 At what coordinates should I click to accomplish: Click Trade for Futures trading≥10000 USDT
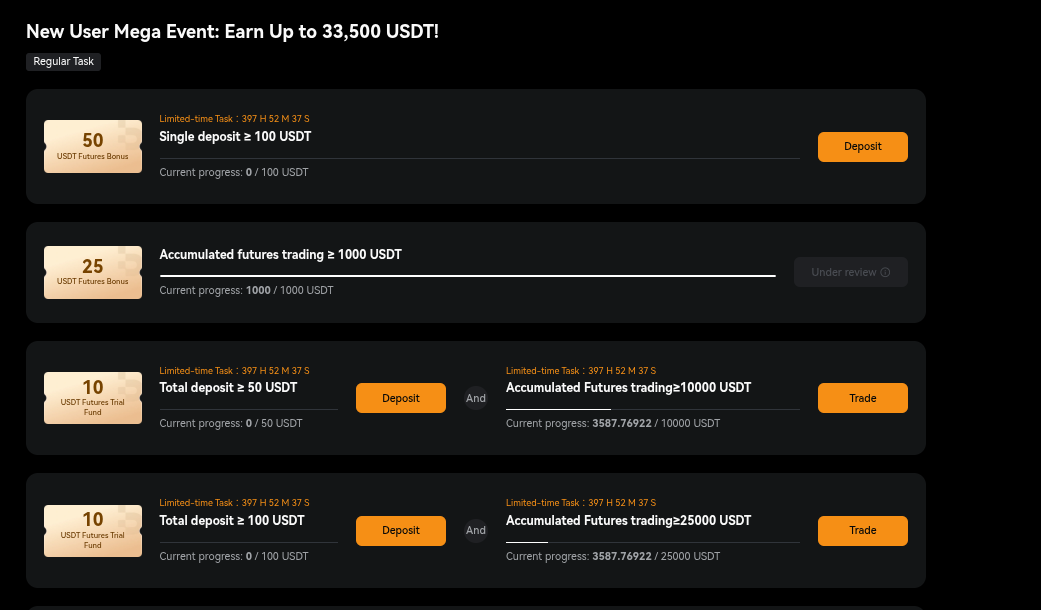pos(862,398)
